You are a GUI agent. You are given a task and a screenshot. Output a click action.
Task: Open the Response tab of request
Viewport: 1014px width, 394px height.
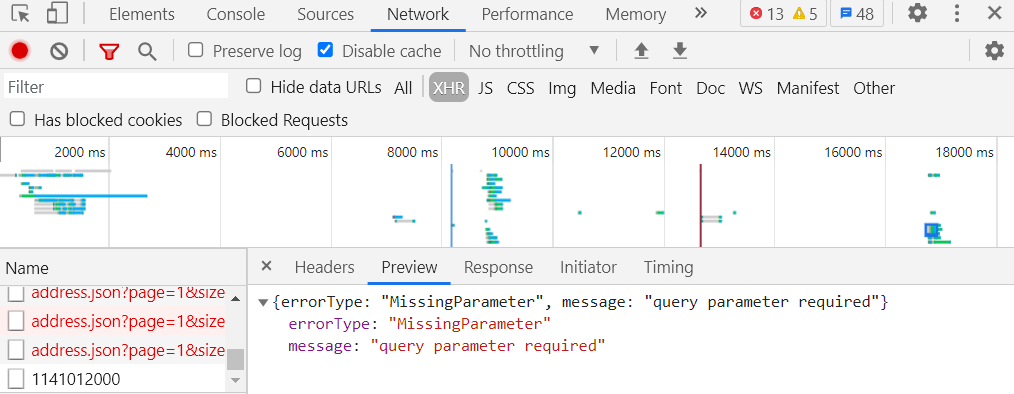[x=498, y=267]
